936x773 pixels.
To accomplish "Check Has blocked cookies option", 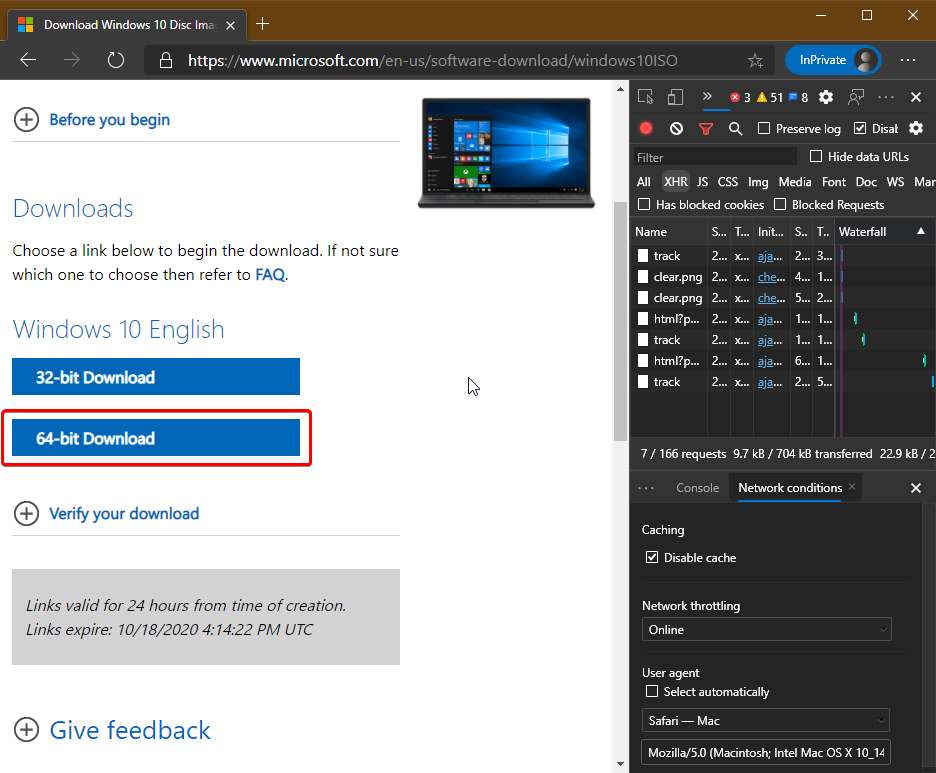I will [644, 204].
